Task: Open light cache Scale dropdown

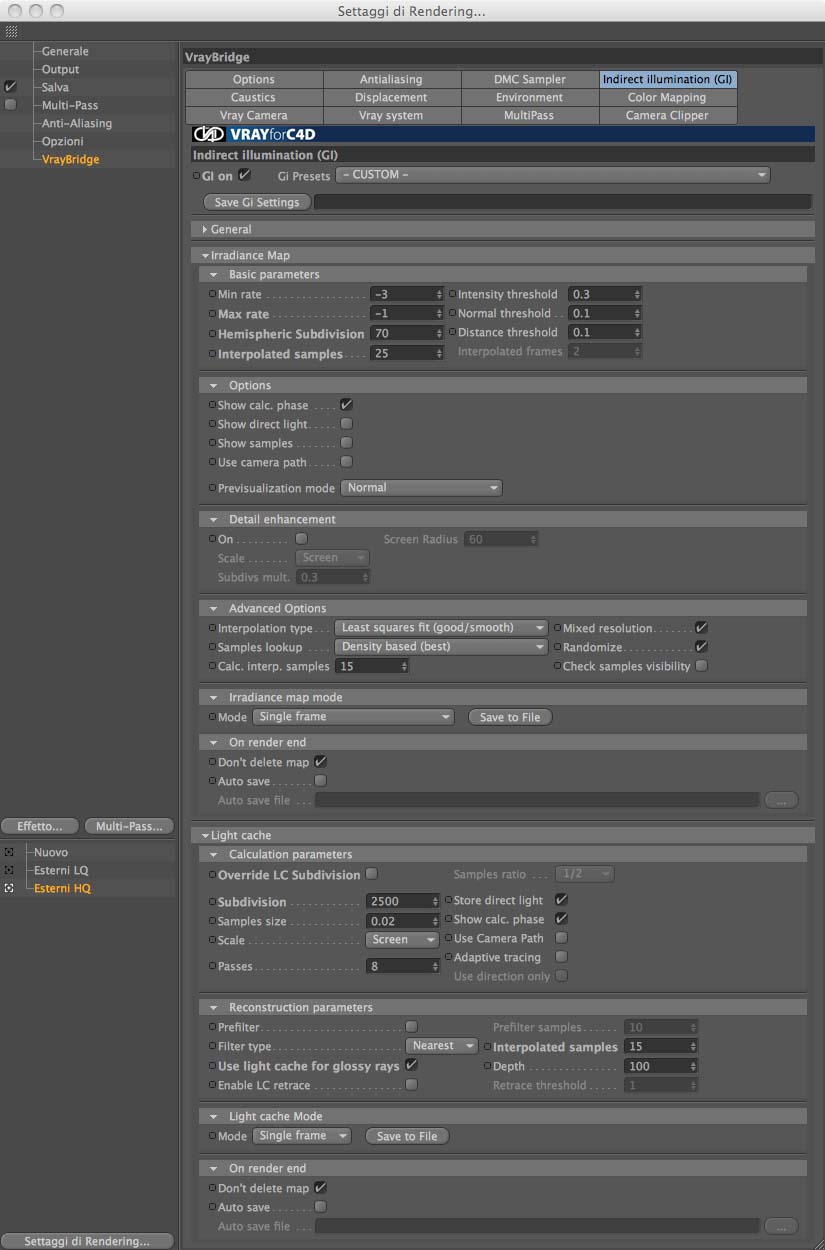Action: point(402,940)
